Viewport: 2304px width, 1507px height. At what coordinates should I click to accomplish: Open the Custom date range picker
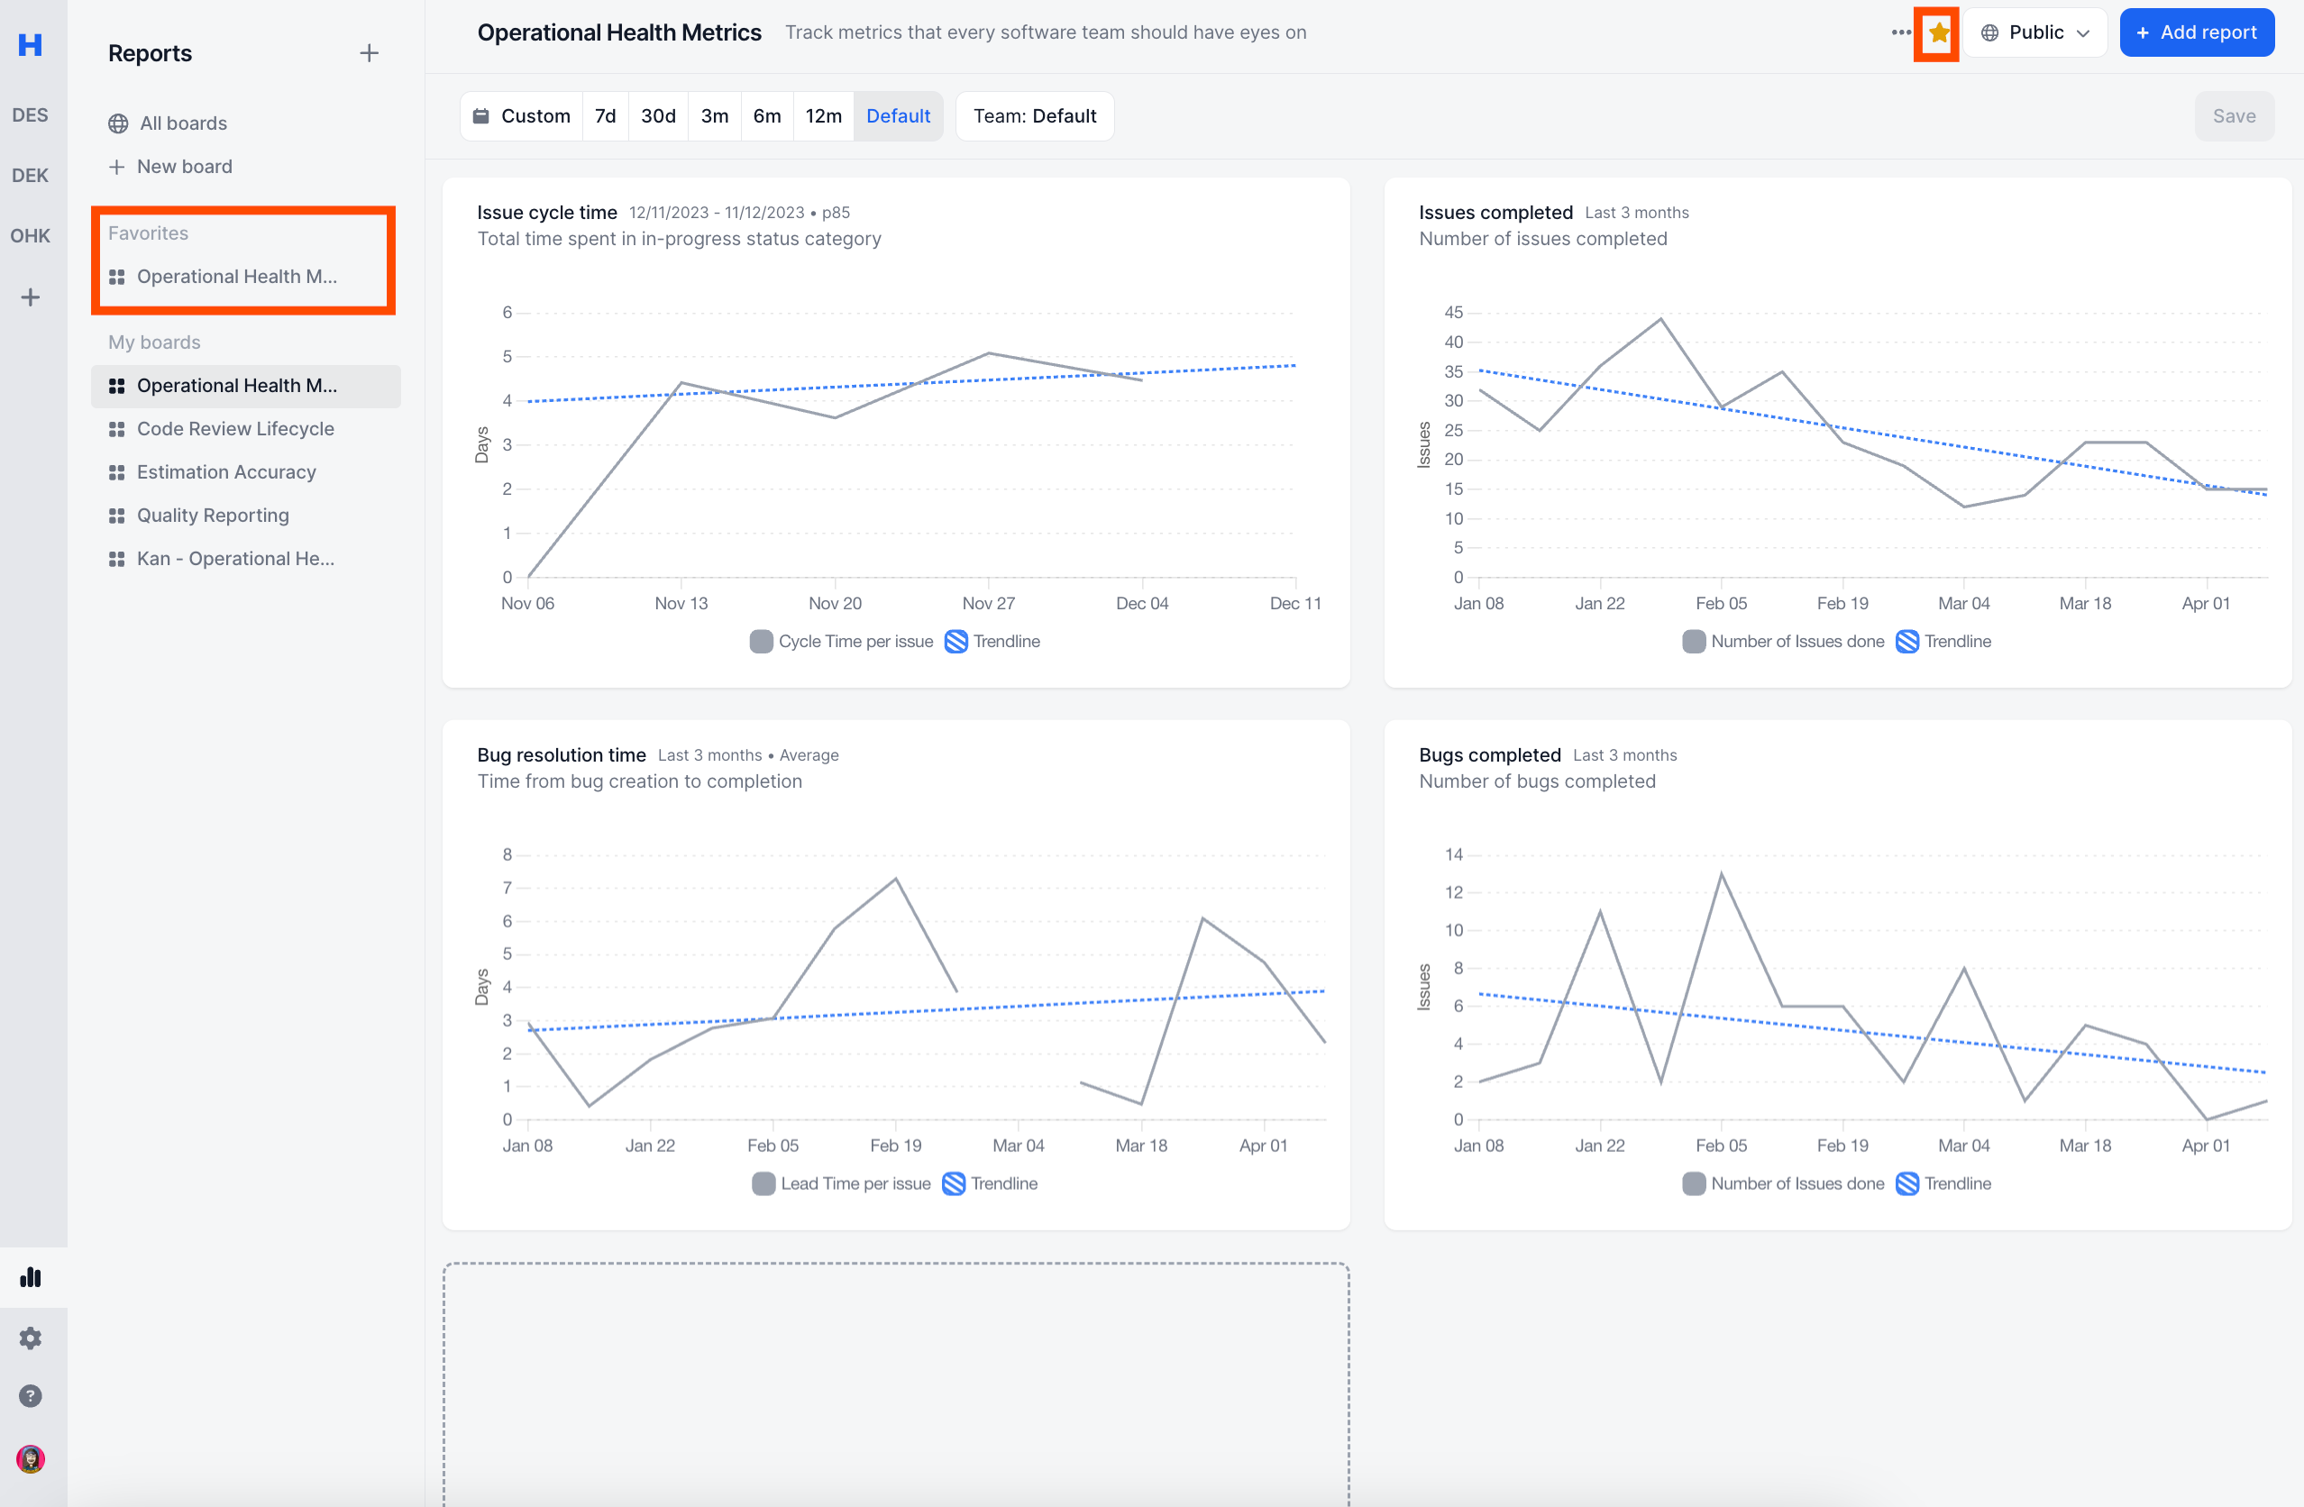tap(522, 116)
